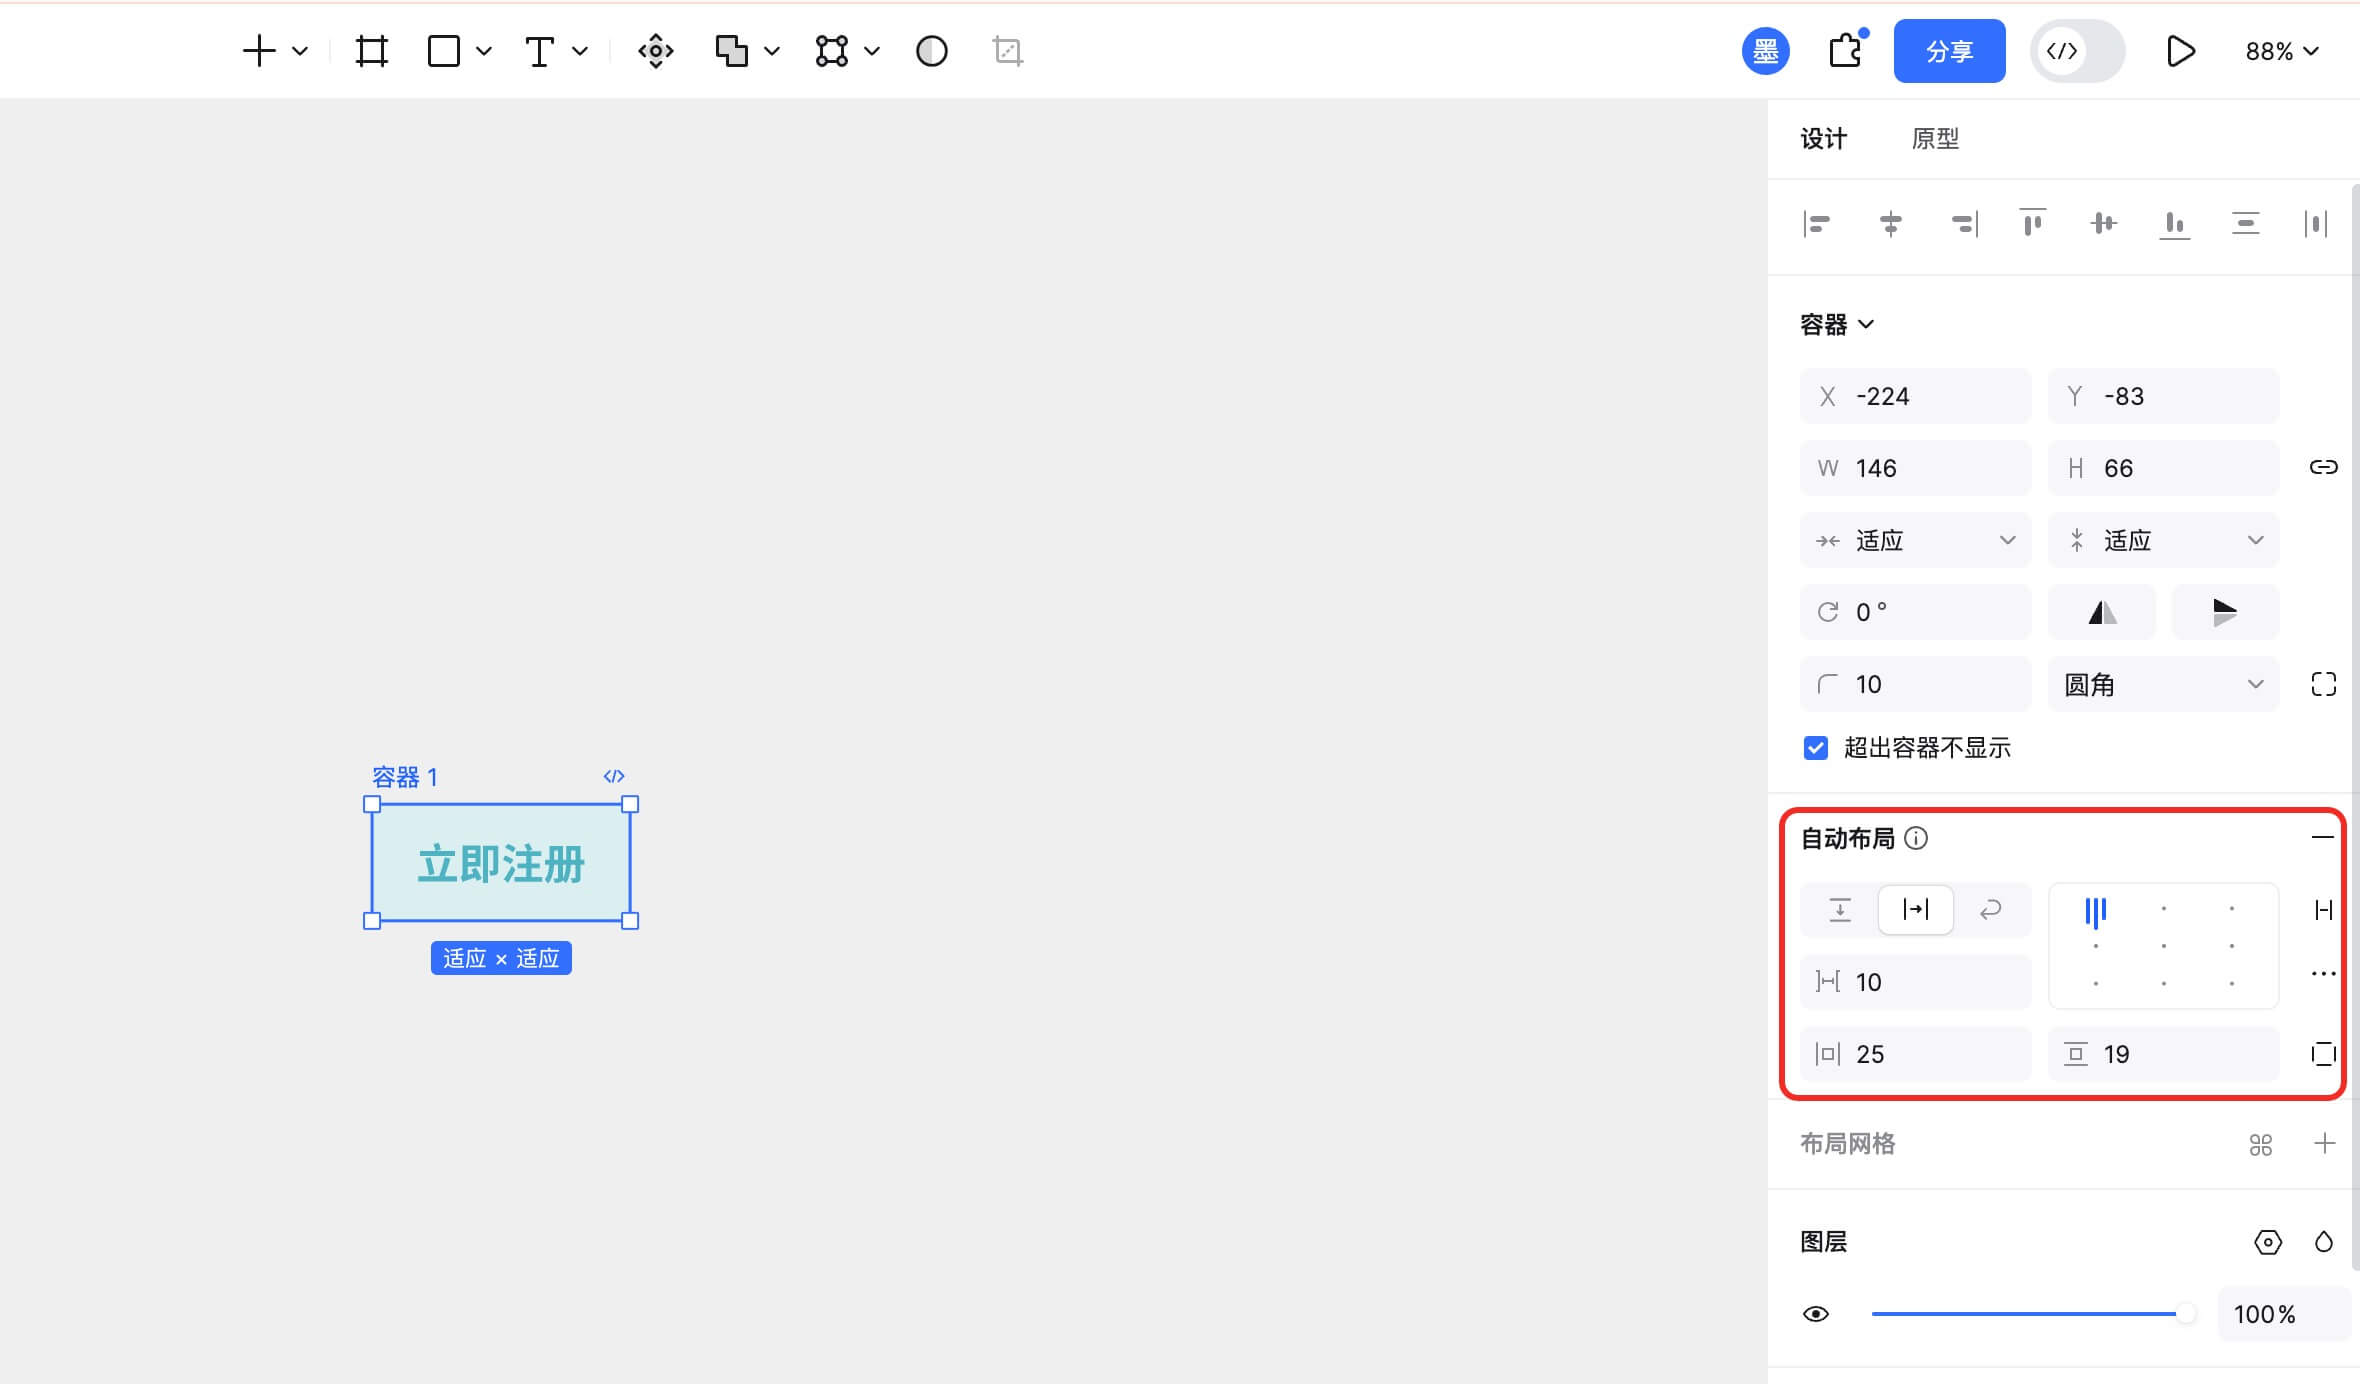Expand the width 适应 sizing dropdown

click(x=1915, y=541)
